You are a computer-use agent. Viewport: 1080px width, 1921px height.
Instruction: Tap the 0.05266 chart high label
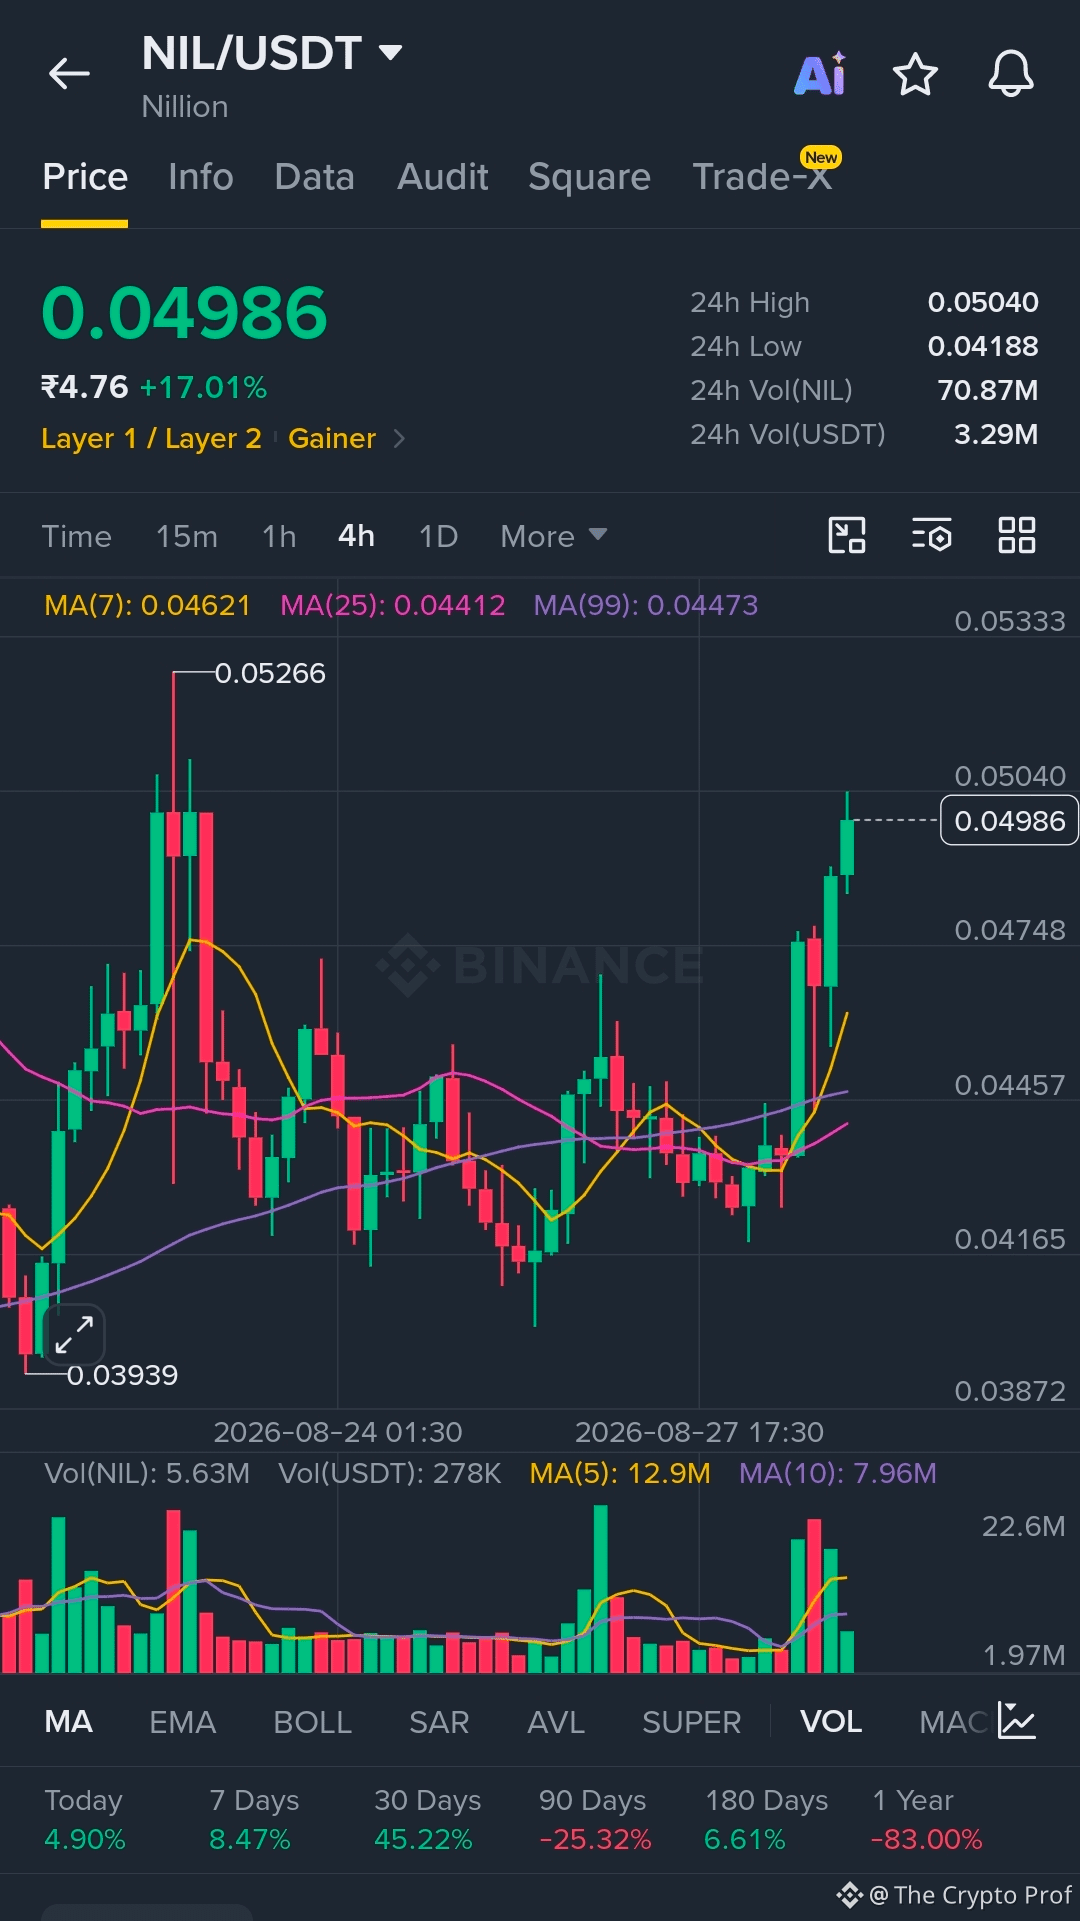tap(270, 673)
